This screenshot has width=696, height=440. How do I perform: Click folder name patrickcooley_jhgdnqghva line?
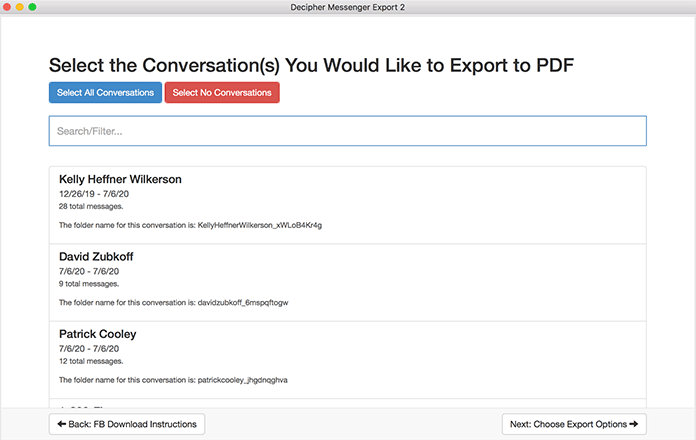point(173,380)
